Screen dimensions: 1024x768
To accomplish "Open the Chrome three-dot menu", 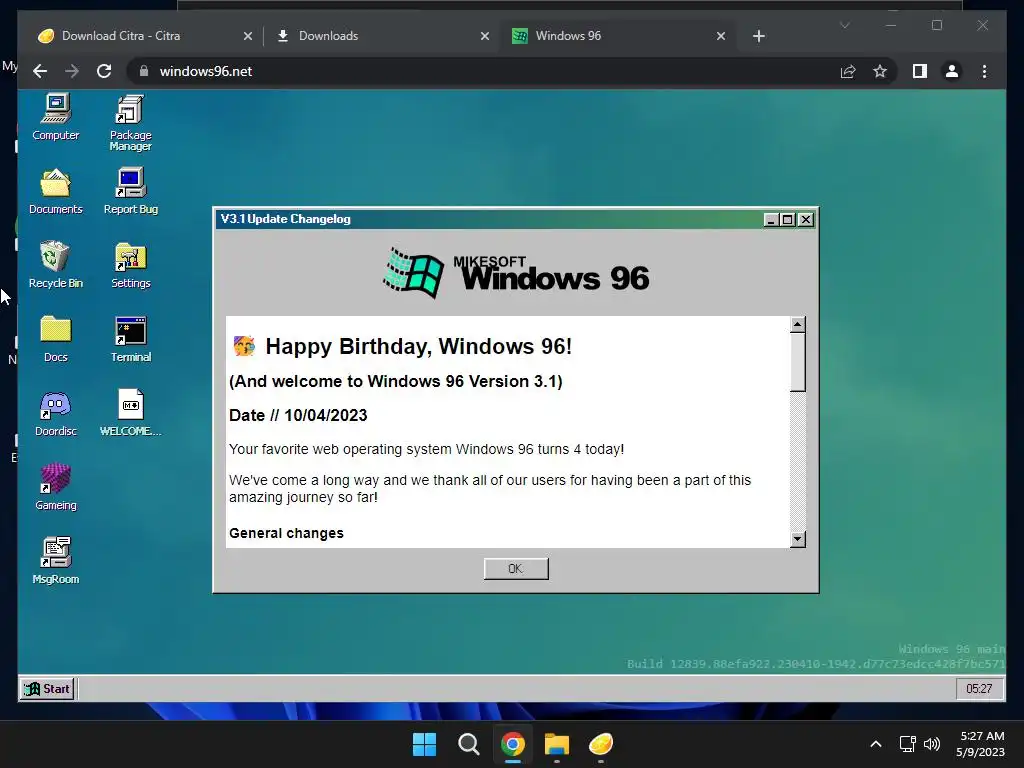I will point(984,71).
